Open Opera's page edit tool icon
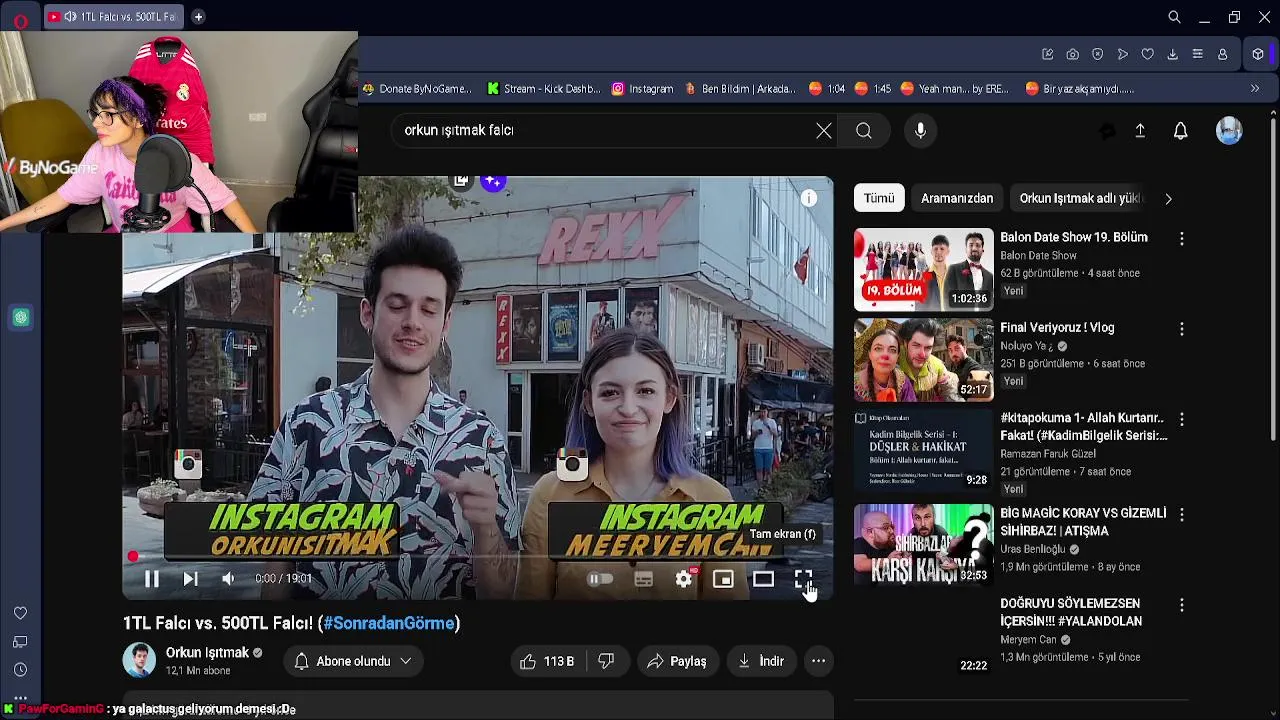This screenshot has width=1280, height=720. (1047, 54)
